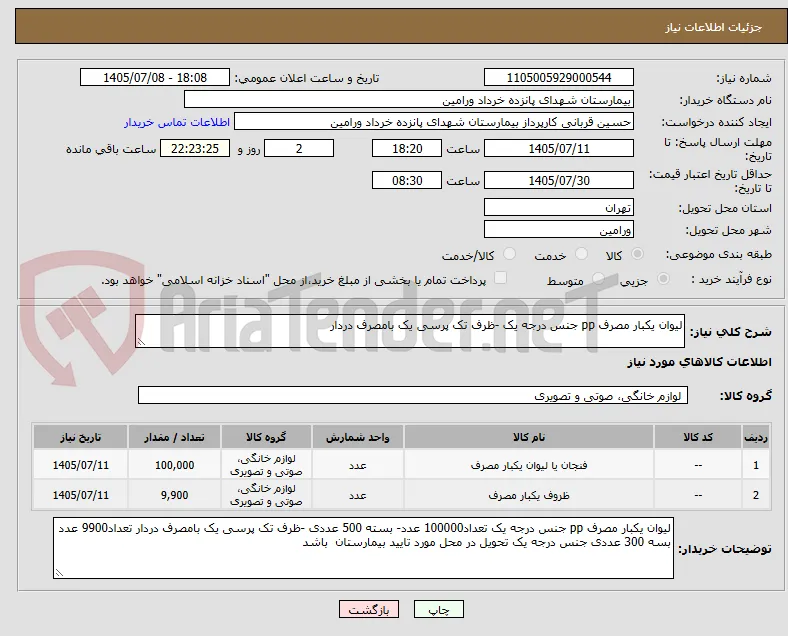Image resolution: width=788 pixels, height=636 pixels.
Task: Toggle the اسناد خزانه اسلامی payment checkbox
Action: click(500, 278)
